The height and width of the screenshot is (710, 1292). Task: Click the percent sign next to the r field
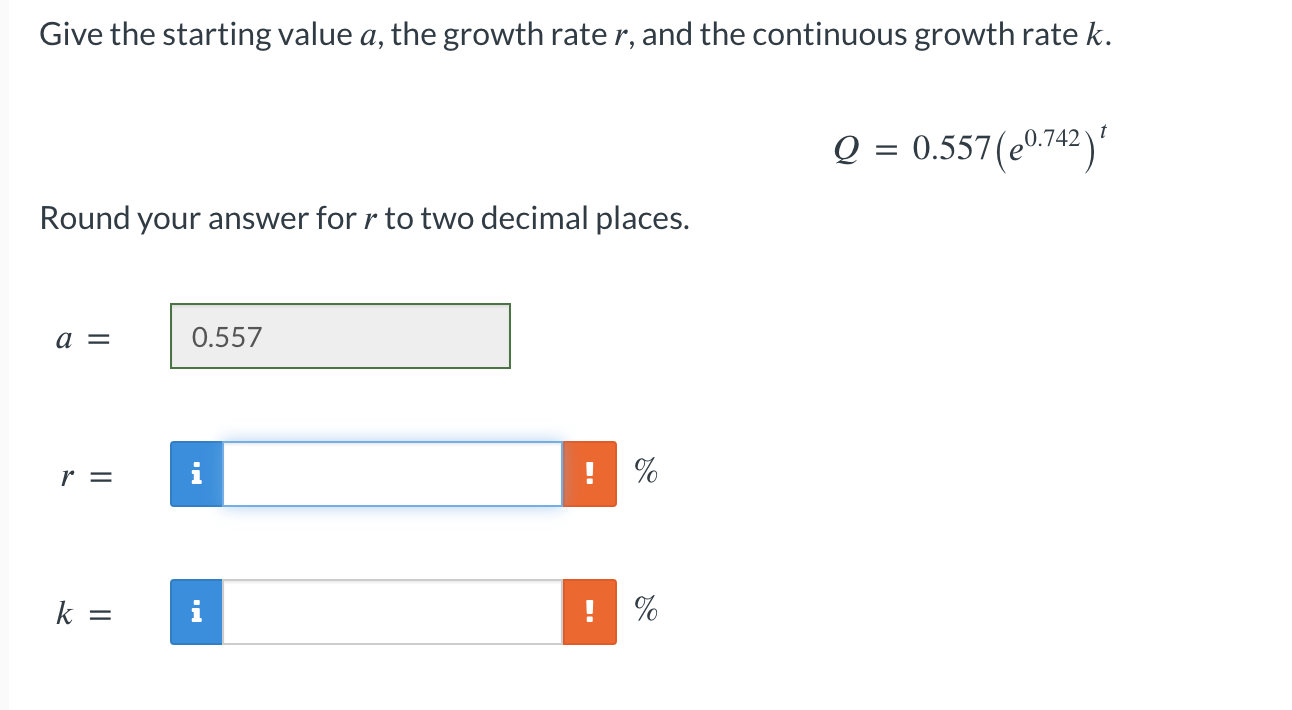pyautogui.click(x=643, y=474)
